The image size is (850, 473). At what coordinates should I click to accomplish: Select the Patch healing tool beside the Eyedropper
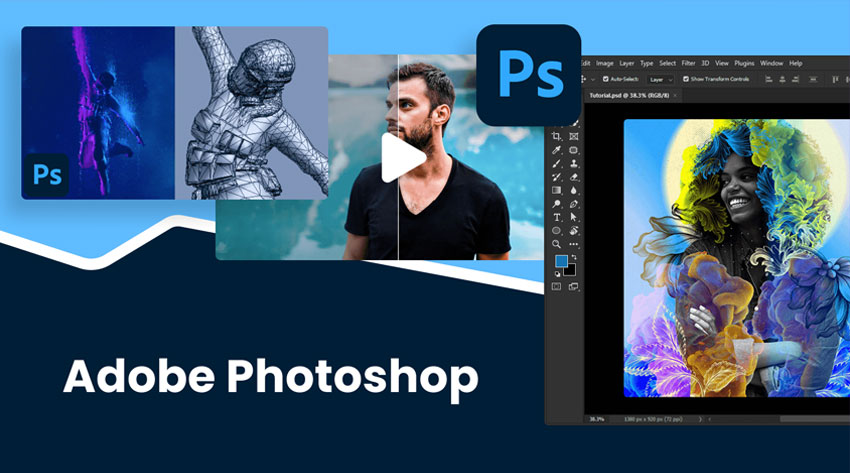point(574,150)
